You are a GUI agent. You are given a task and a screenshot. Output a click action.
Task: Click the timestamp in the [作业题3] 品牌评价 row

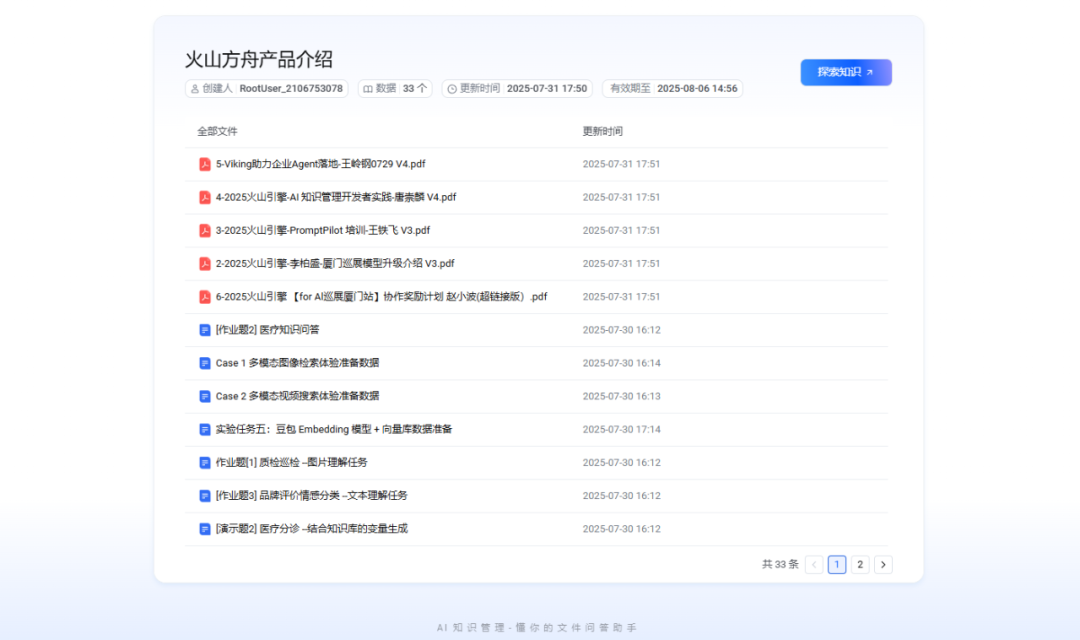click(x=621, y=495)
